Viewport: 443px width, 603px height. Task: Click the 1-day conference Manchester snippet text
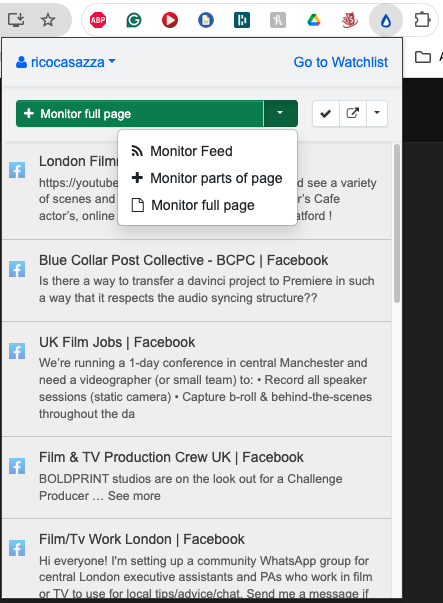pos(205,388)
